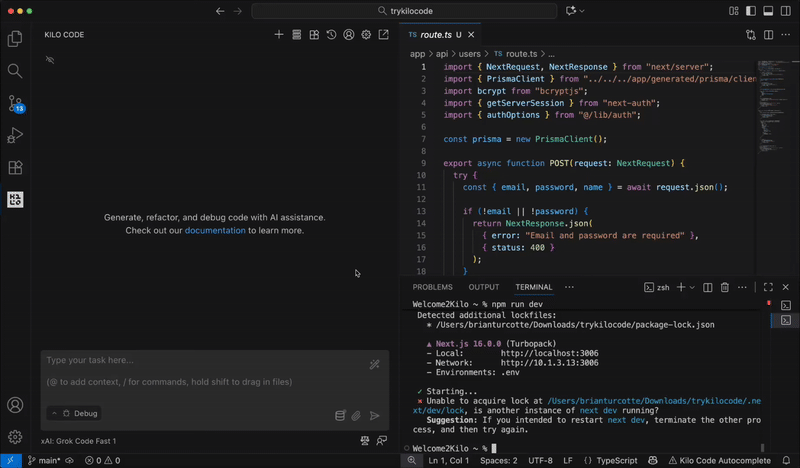Open Kilo Code settings gear in panel header
The image size is (800, 468).
(x=366, y=35)
